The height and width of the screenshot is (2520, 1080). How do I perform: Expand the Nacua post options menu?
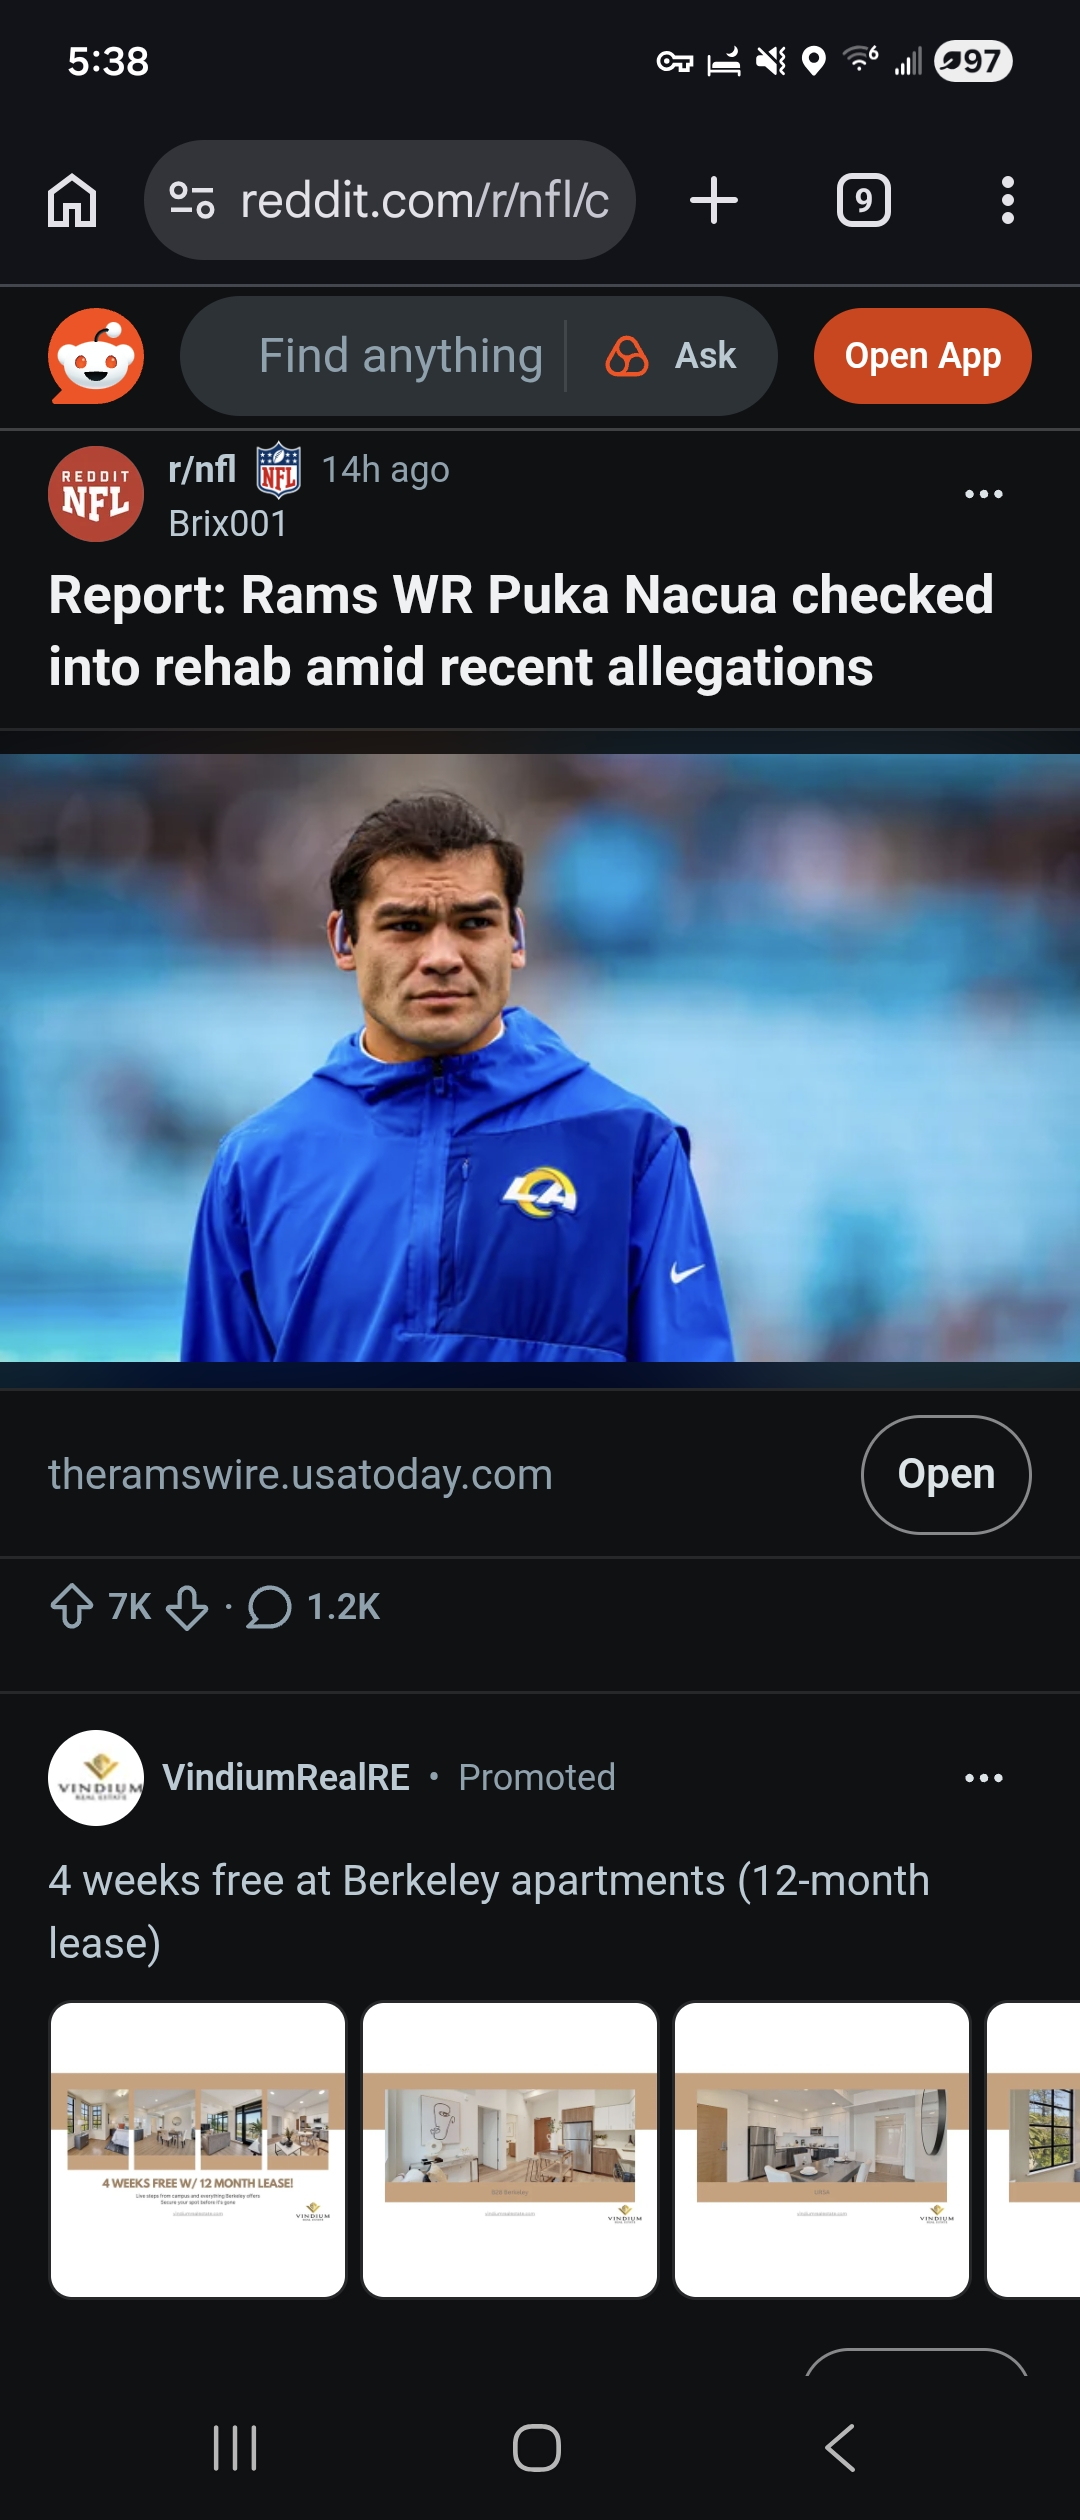983,494
